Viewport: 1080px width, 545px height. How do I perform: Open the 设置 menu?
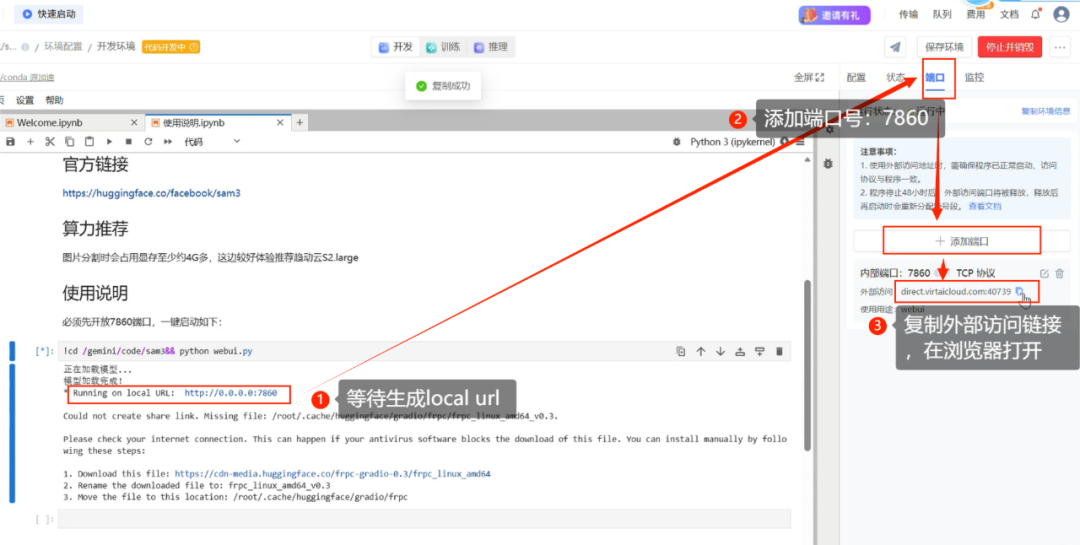pos(25,100)
